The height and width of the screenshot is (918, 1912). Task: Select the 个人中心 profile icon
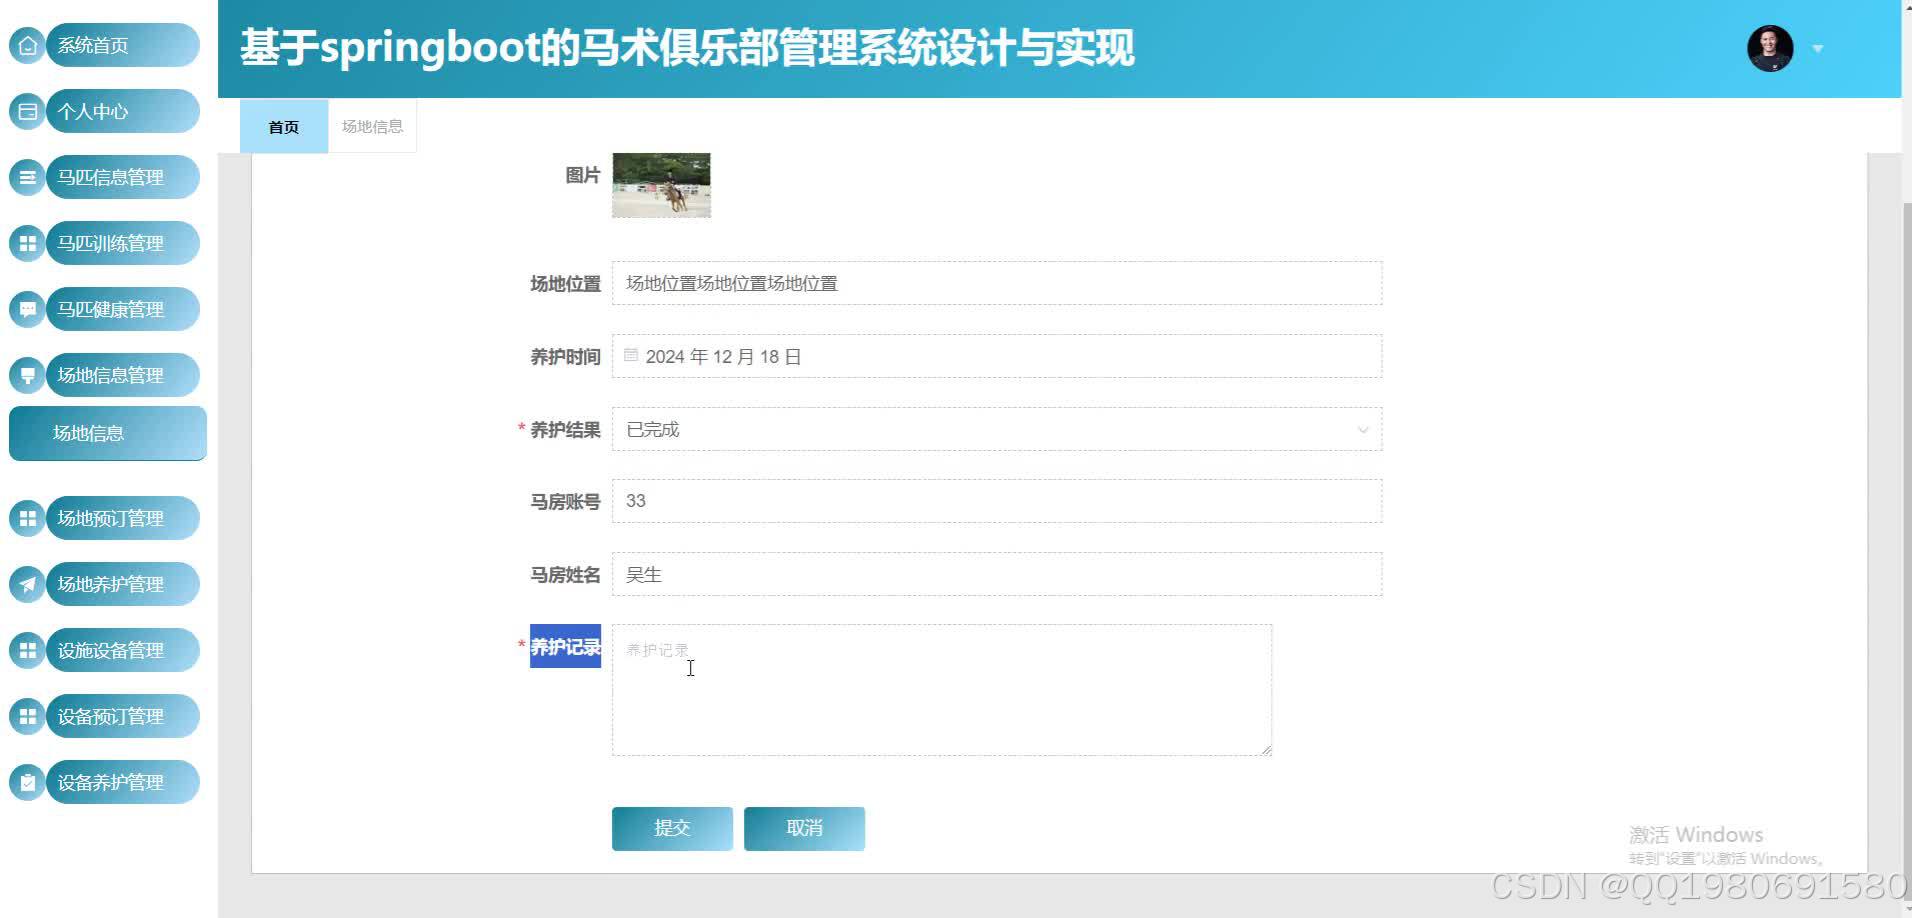(27, 111)
